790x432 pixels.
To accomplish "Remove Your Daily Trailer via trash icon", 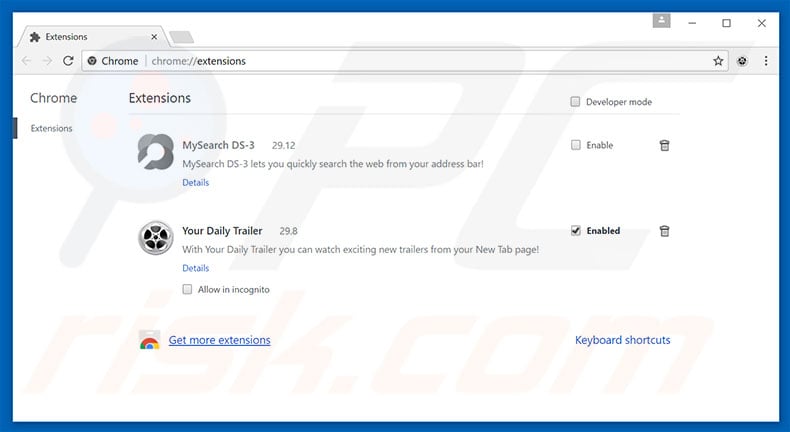I will pyautogui.click(x=665, y=231).
